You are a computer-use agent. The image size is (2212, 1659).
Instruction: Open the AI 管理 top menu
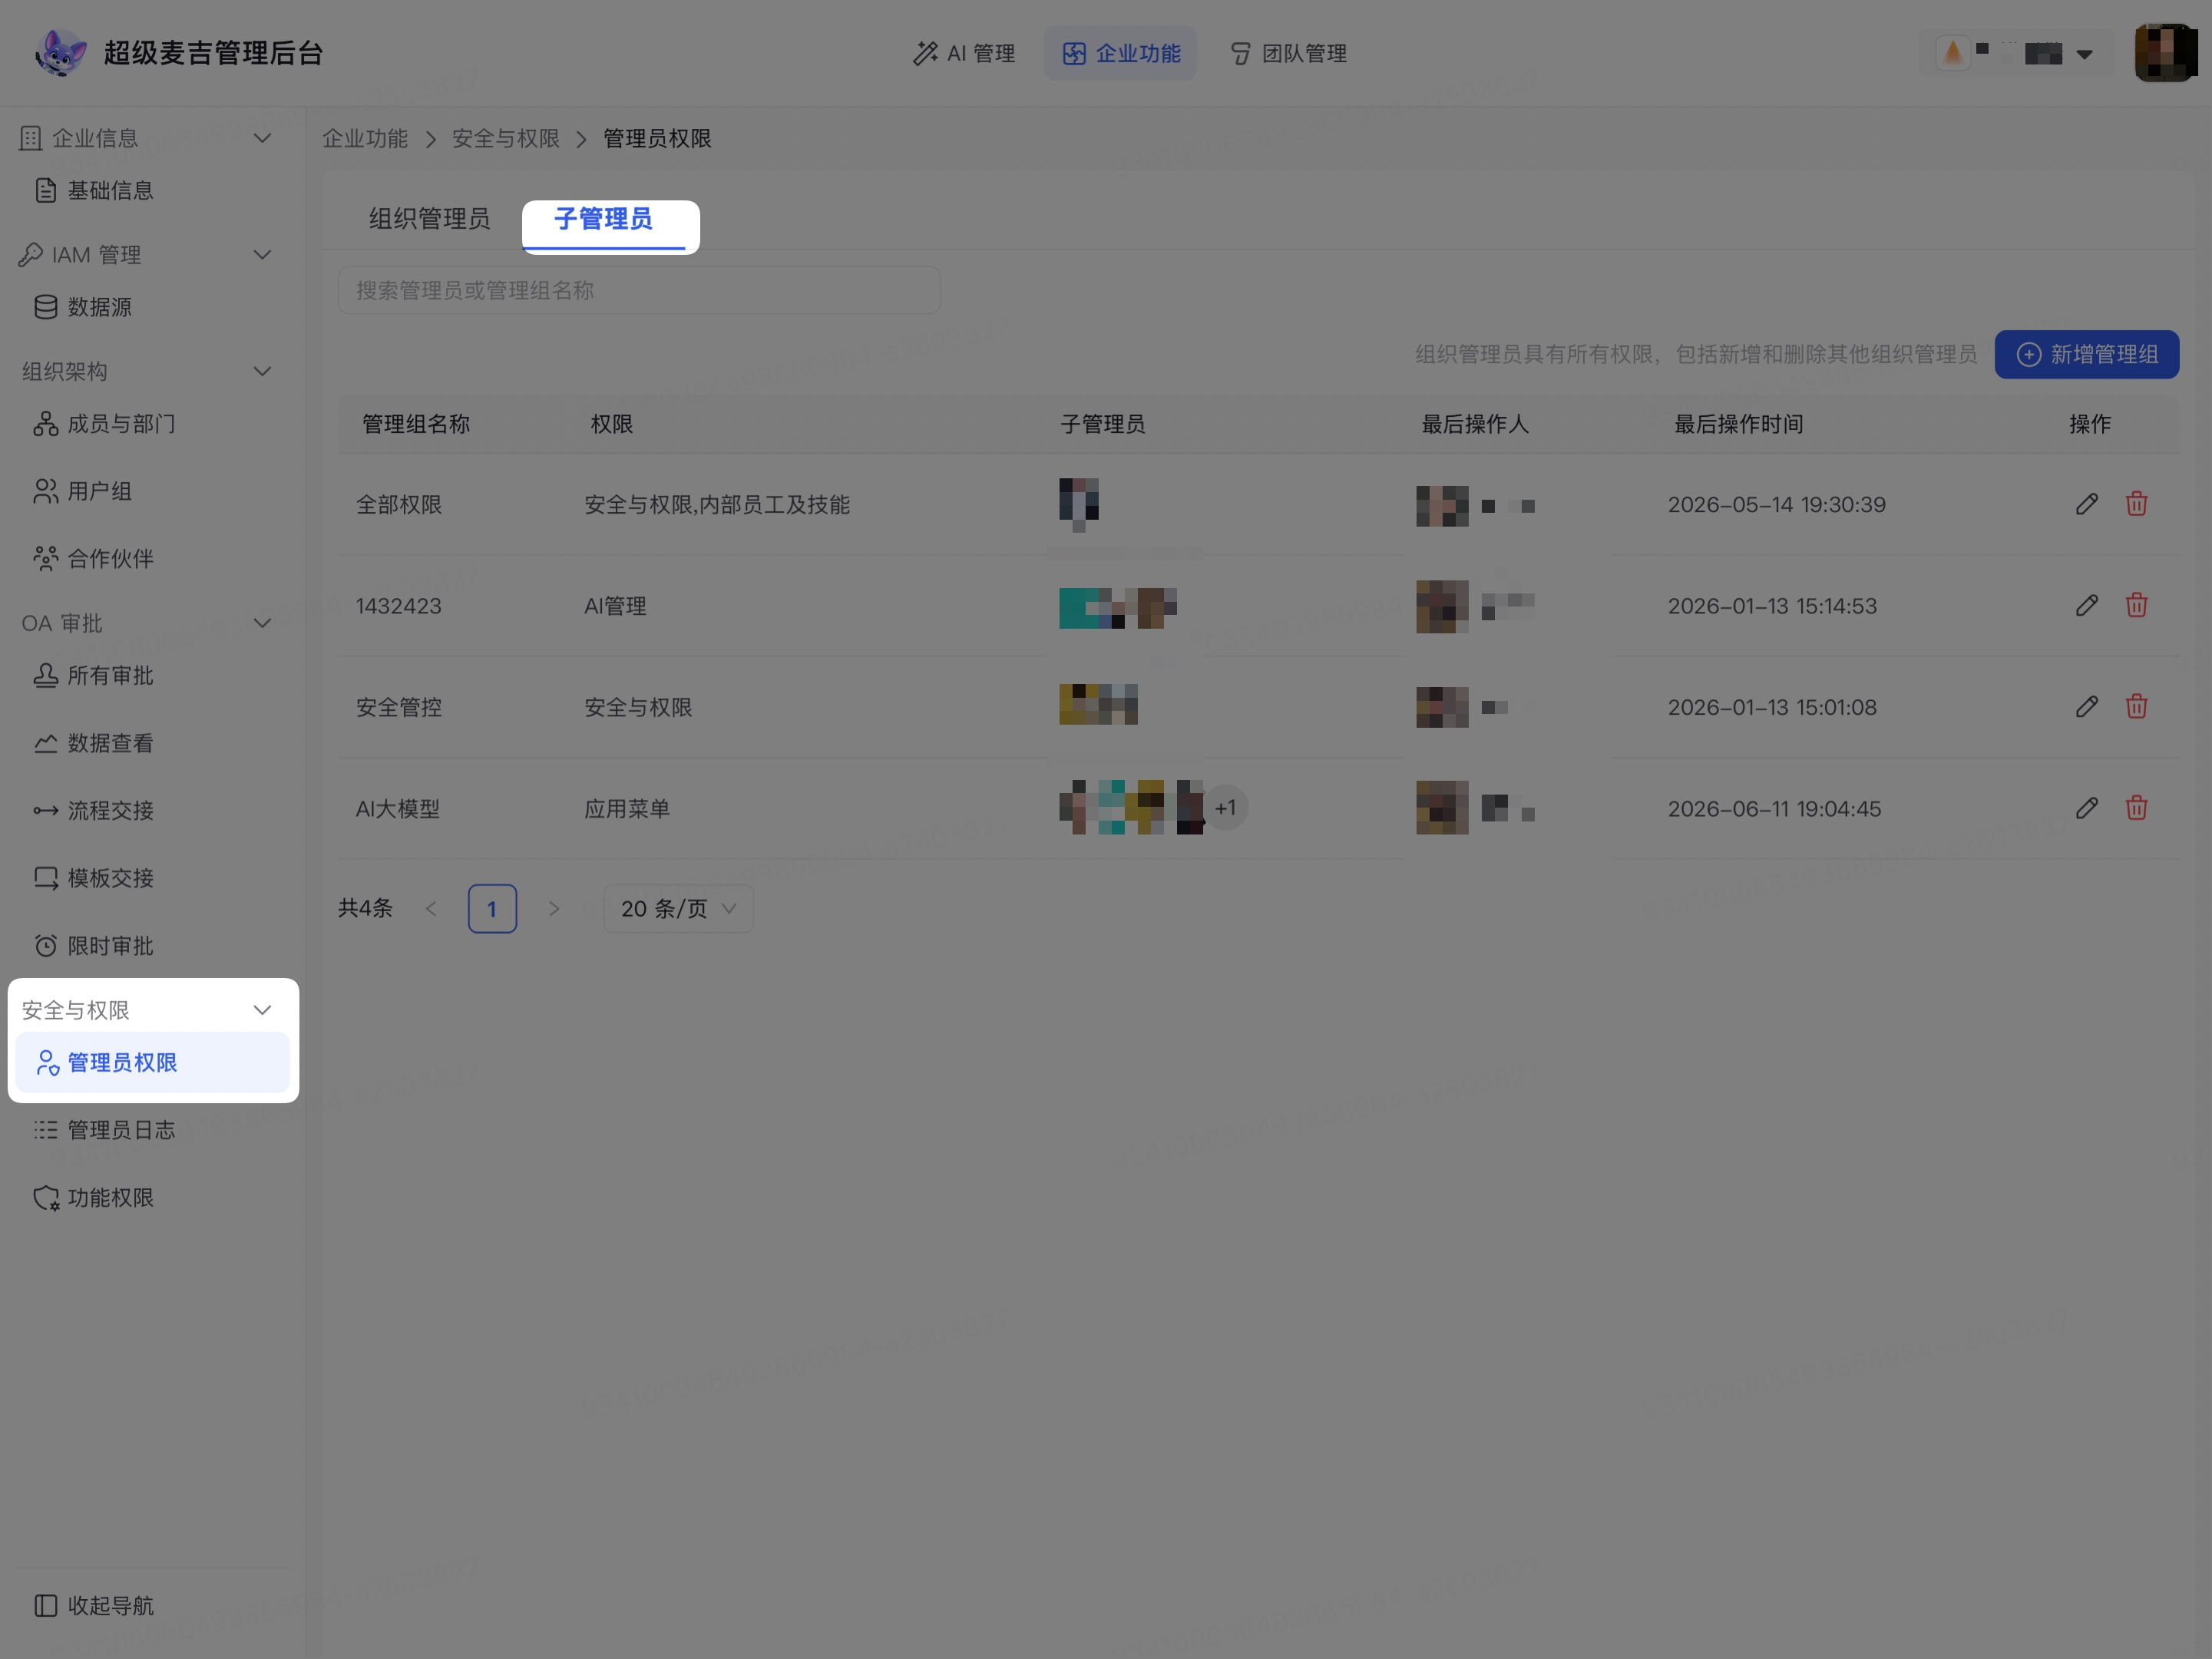coord(964,53)
